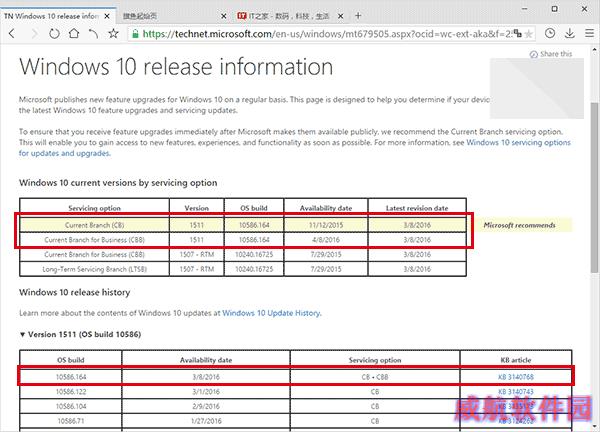Click the 'KB article' column header
This screenshot has height=432, width=600.
pos(515,360)
